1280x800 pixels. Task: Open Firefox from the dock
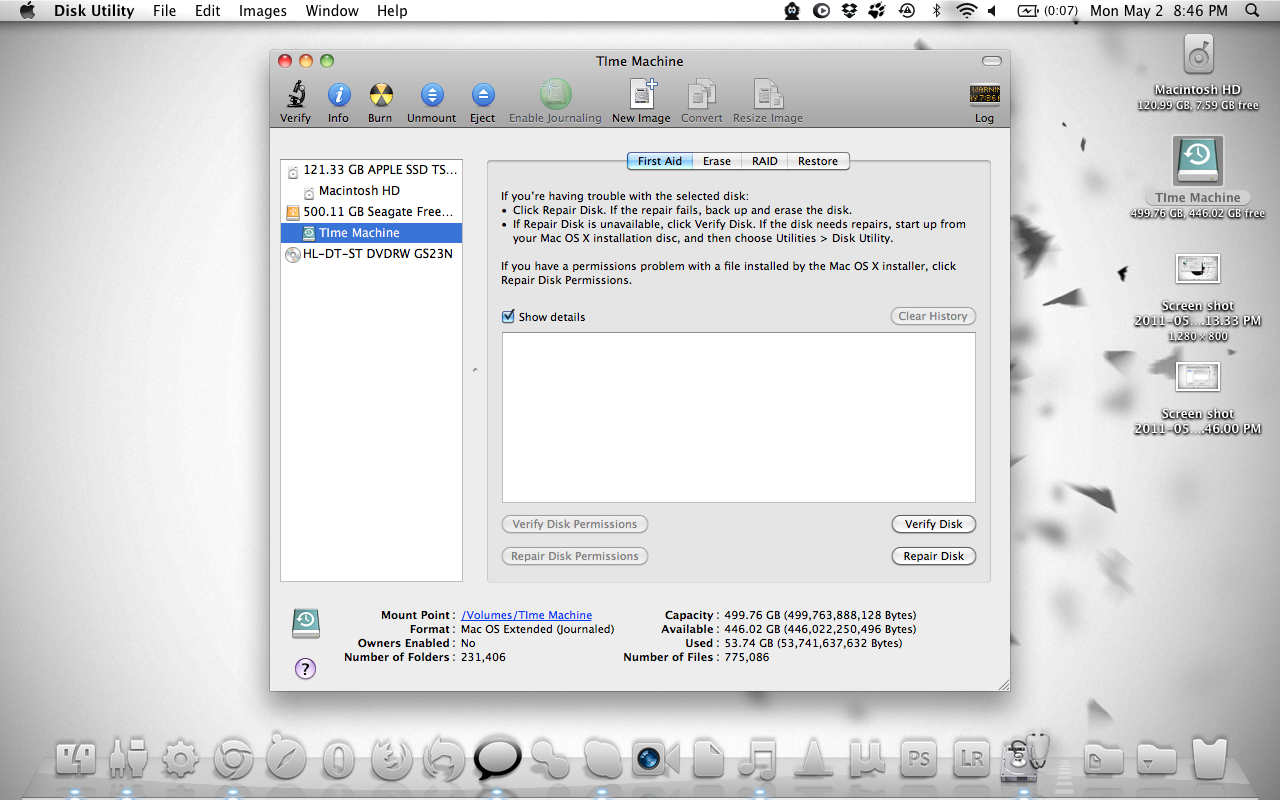pos(391,759)
